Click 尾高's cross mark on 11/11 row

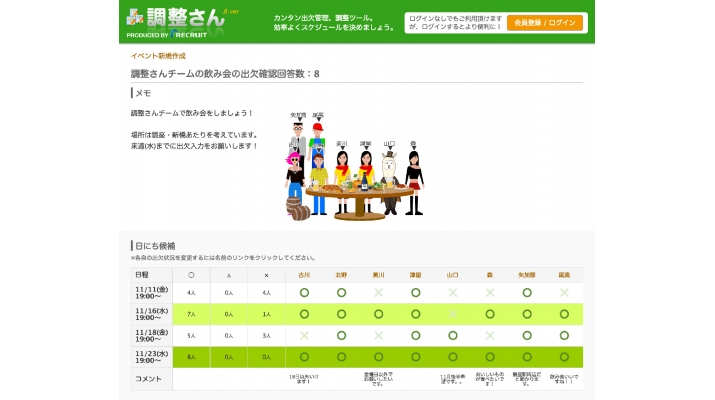pyautogui.click(x=564, y=292)
